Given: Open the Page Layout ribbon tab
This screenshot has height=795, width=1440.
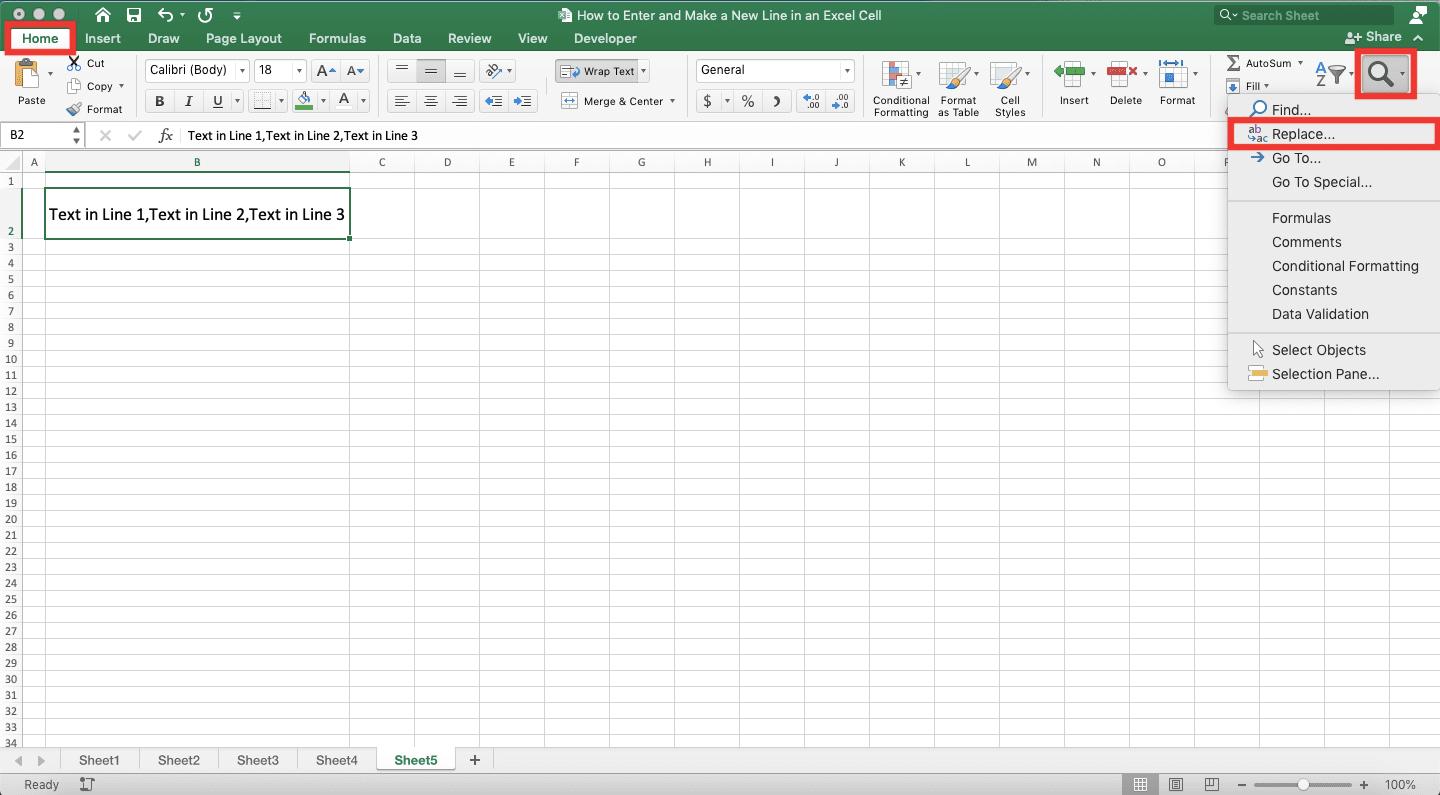Looking at the screenshot, I should point(244,38).
